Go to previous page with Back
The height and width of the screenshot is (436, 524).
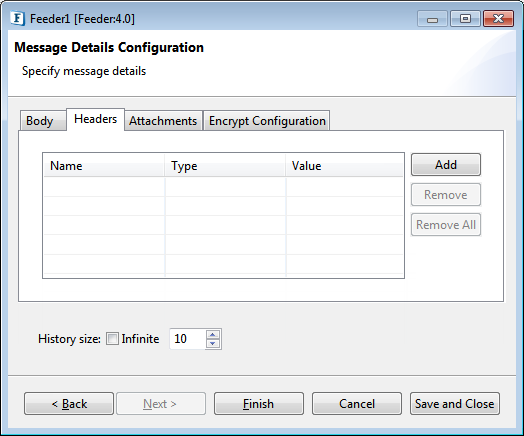(69, 404)
